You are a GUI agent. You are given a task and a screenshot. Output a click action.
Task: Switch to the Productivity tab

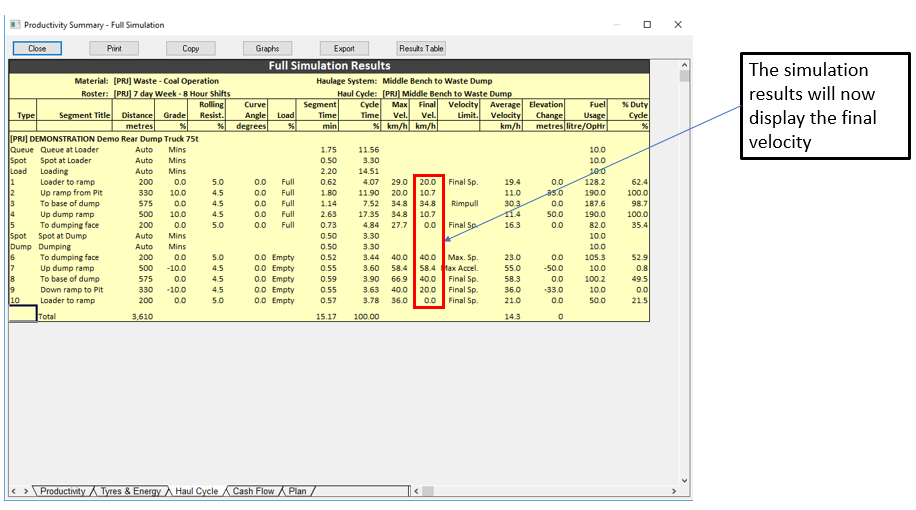pos(63,491)
